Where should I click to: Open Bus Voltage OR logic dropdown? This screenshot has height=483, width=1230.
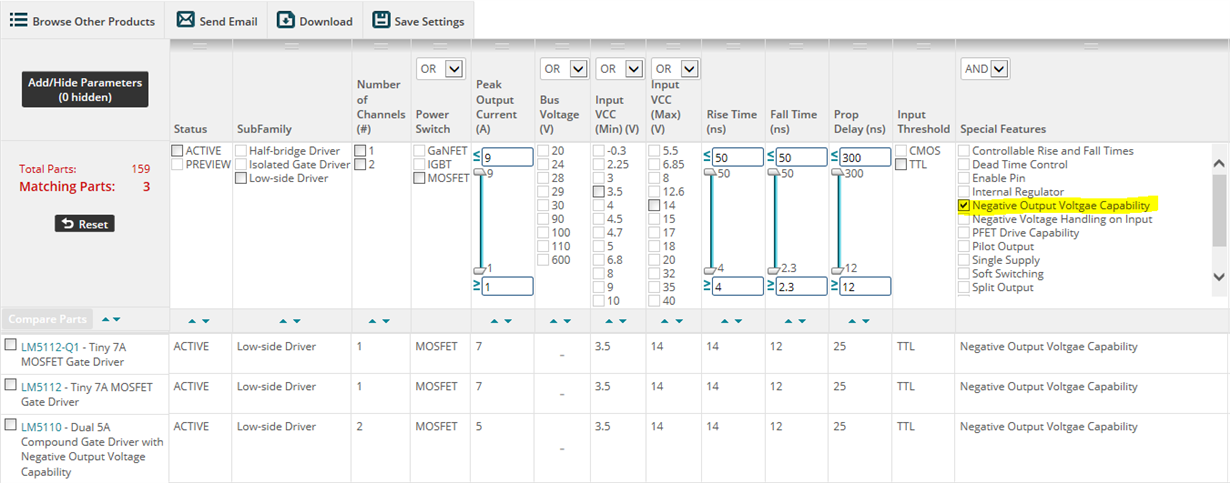click(x=565, y=69)
